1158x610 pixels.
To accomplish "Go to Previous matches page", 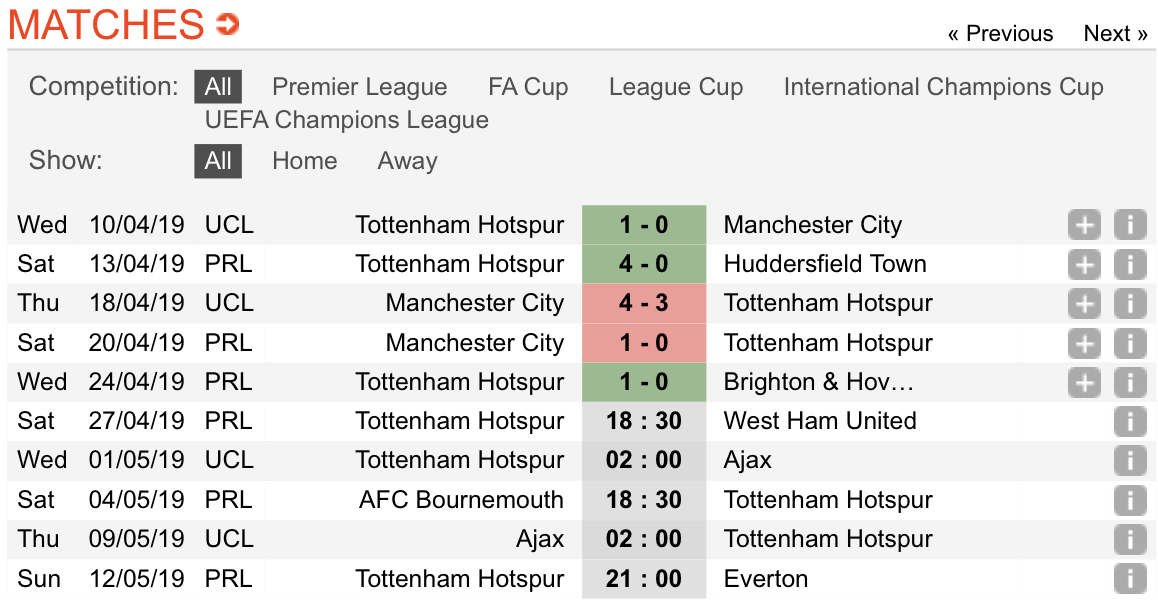I will pos(1001,33).
